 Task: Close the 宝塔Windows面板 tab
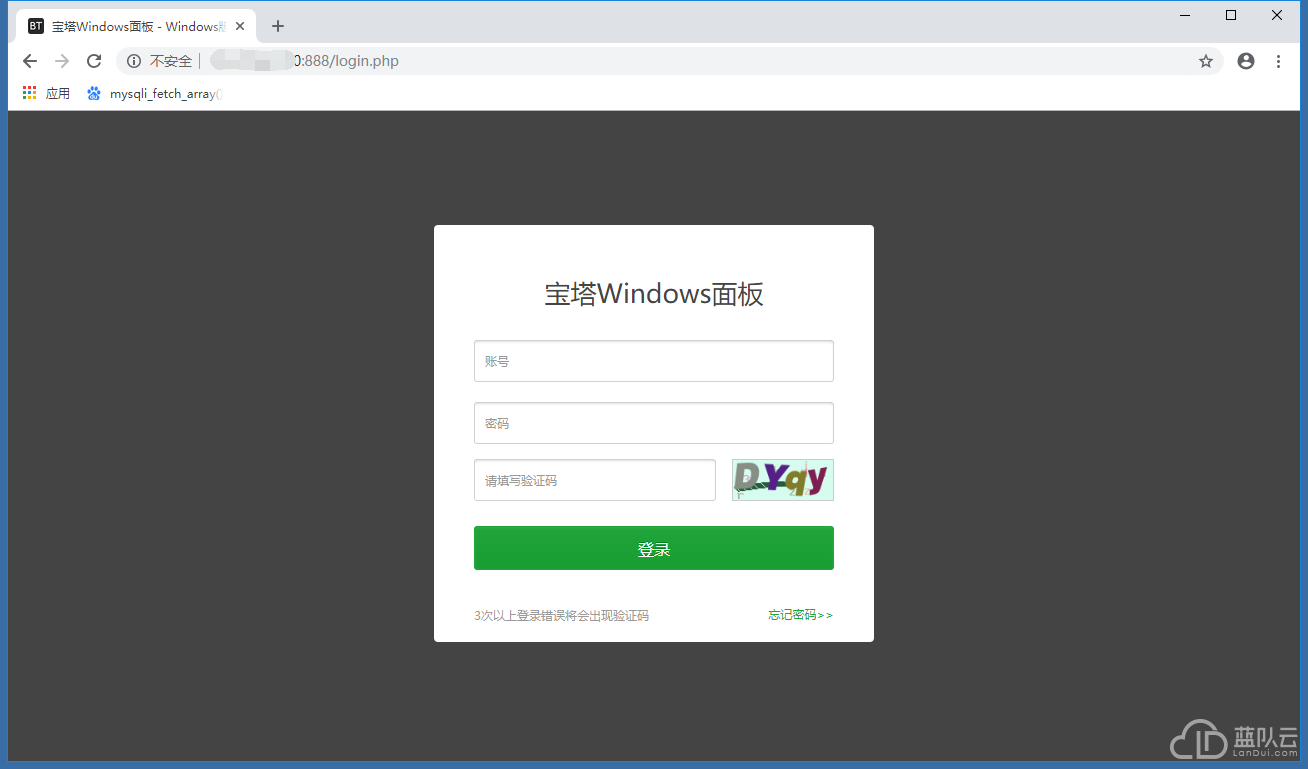240,26
